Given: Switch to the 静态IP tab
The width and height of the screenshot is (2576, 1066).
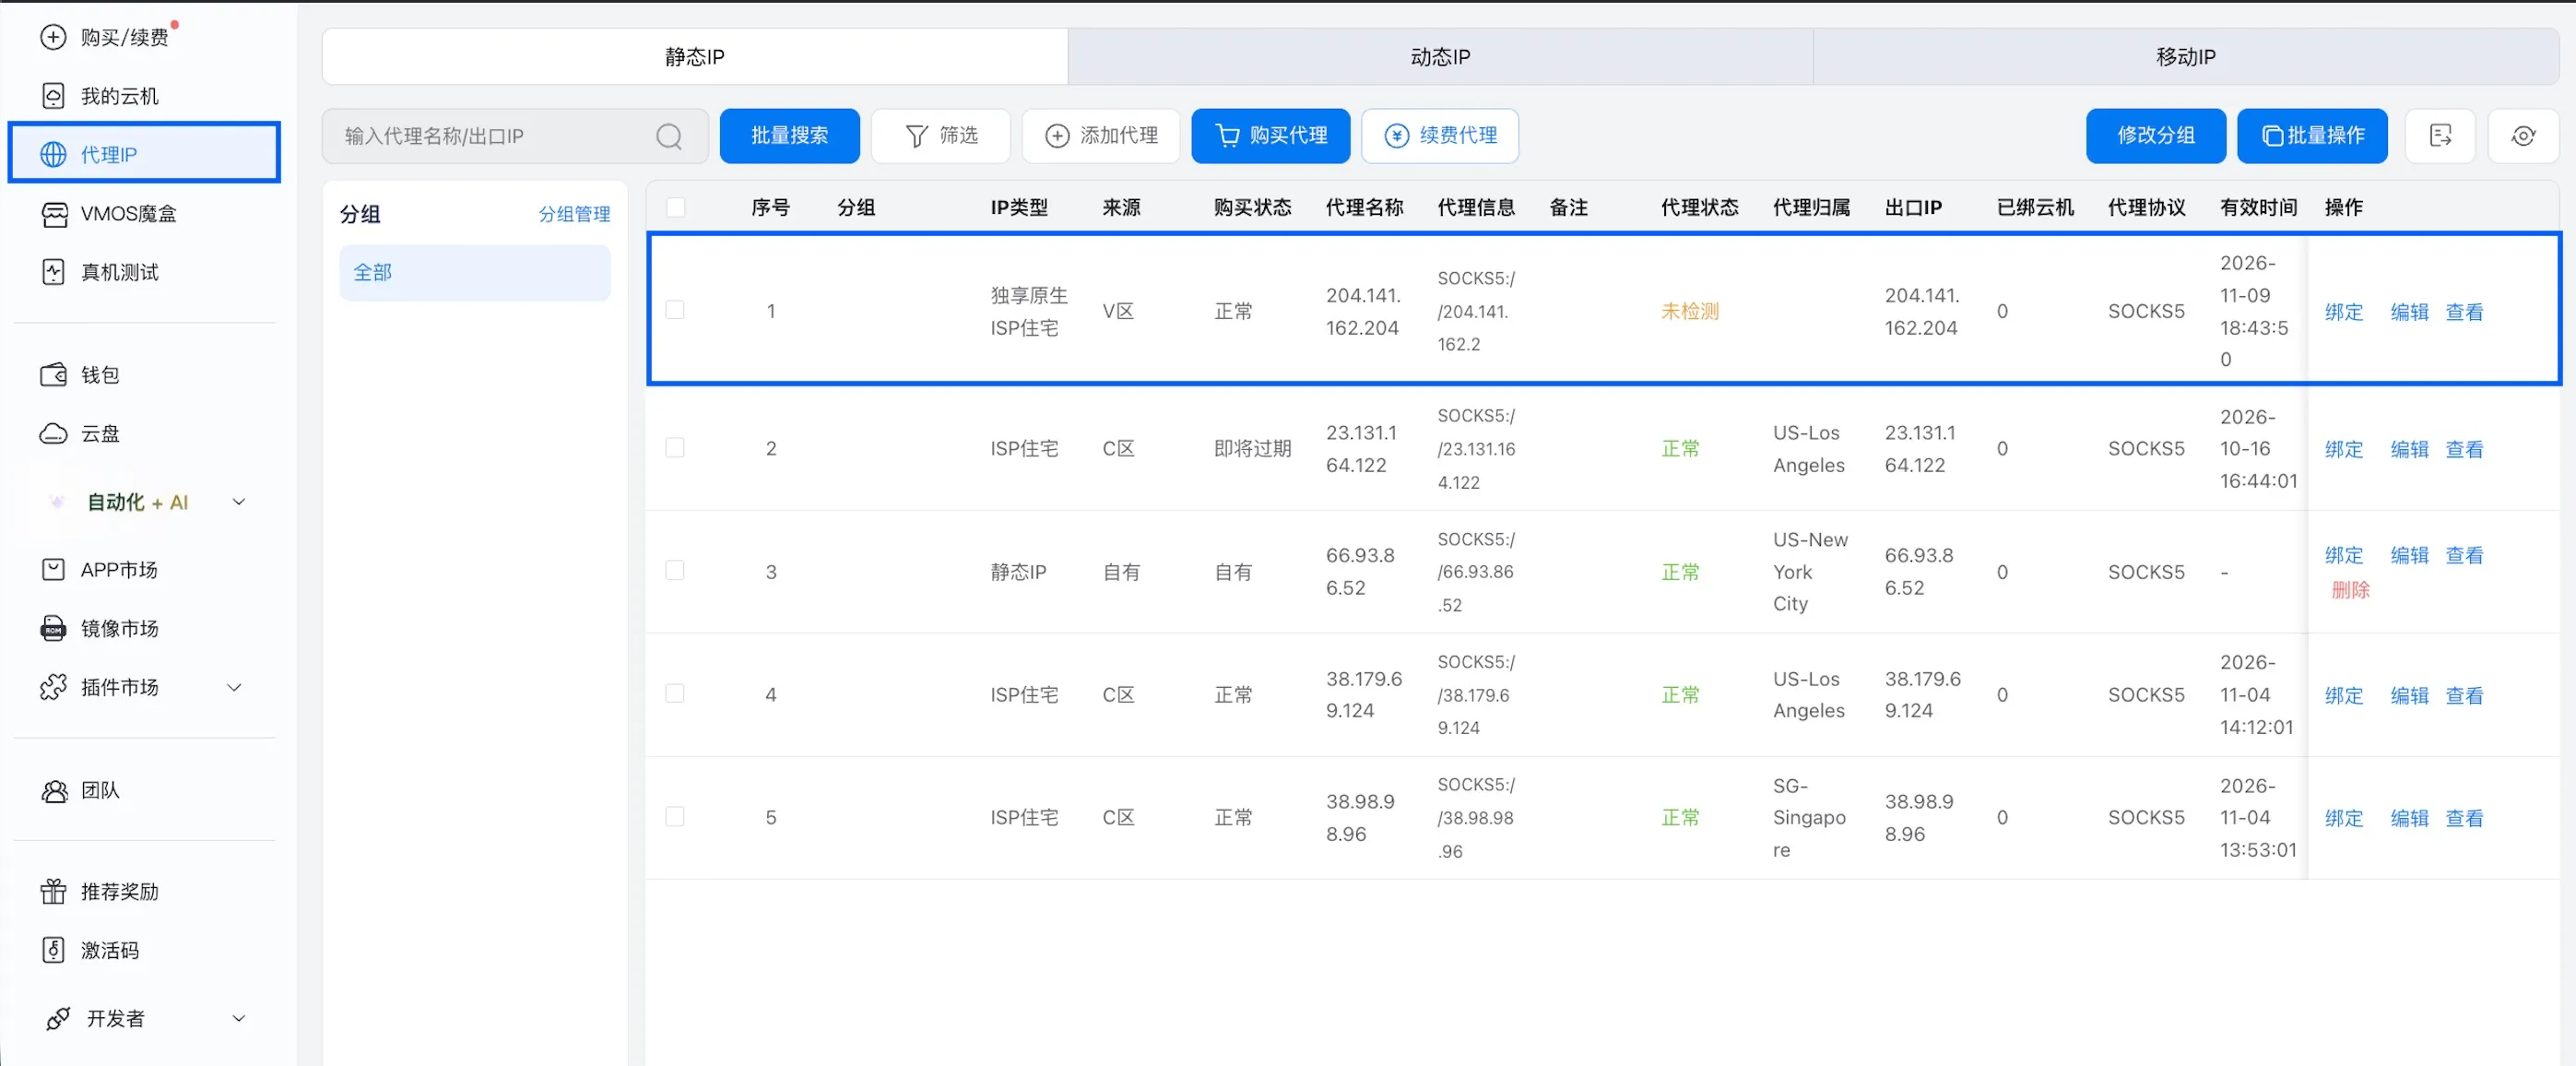Looking at the screenshot, I should (695, 57).
